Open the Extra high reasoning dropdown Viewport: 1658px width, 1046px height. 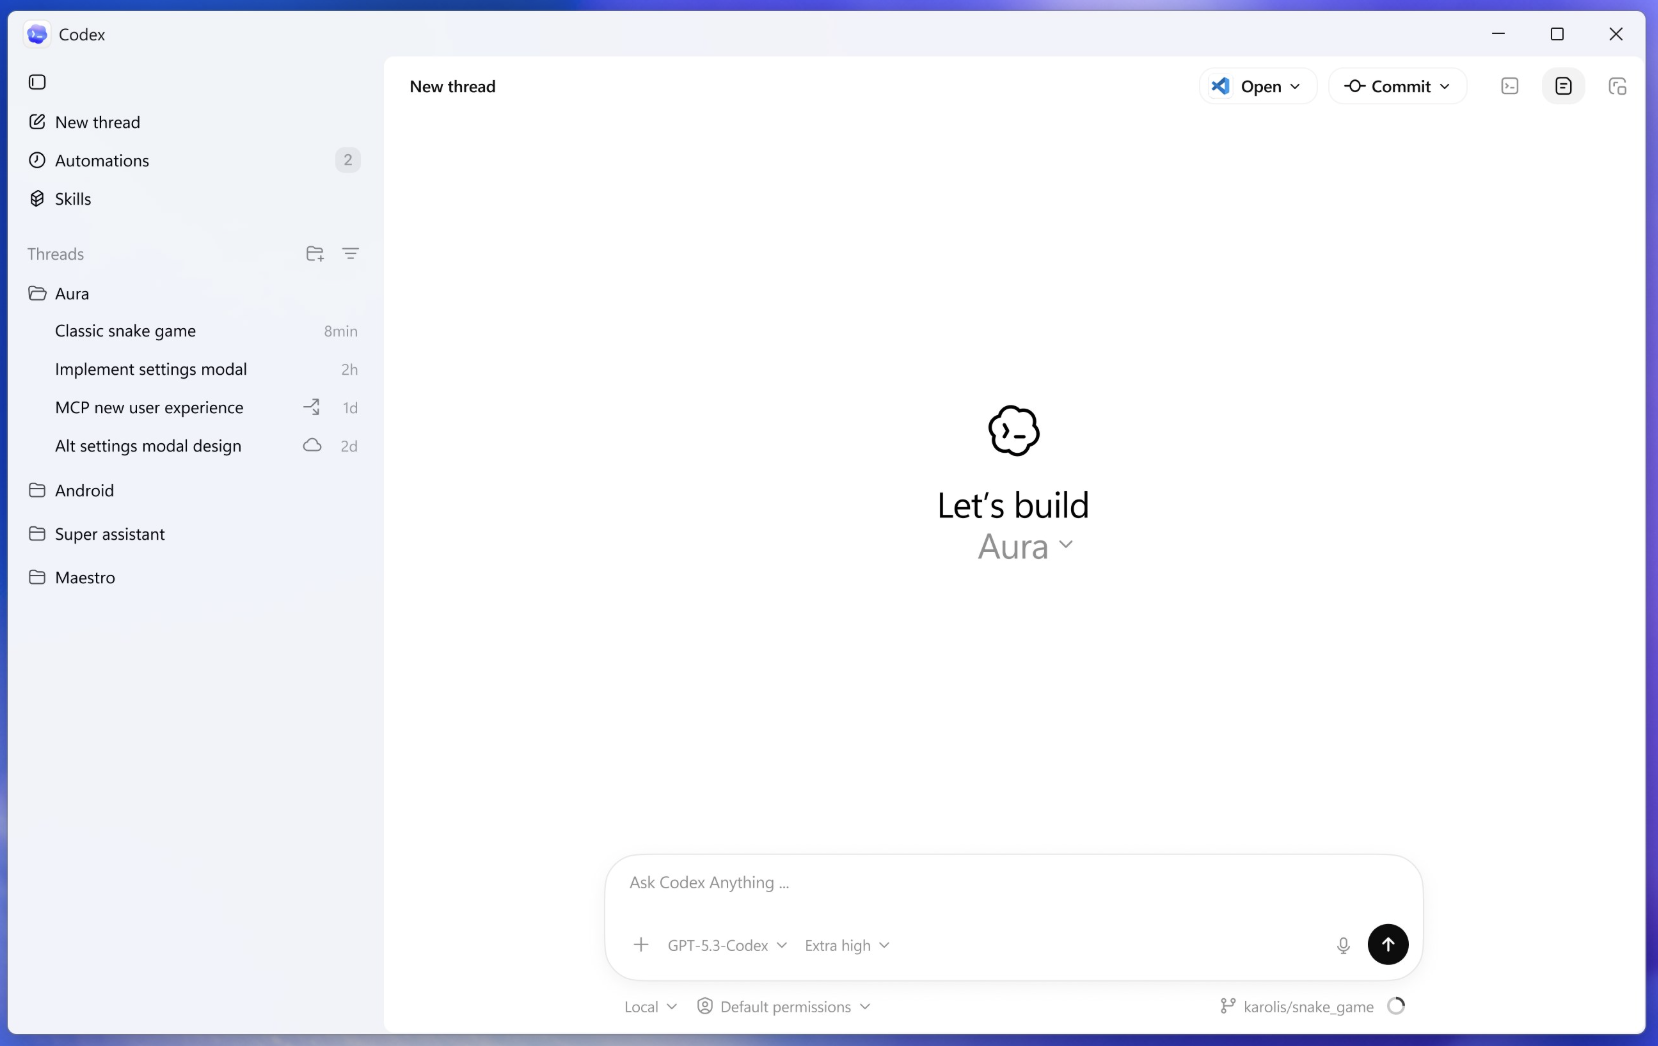846,946
